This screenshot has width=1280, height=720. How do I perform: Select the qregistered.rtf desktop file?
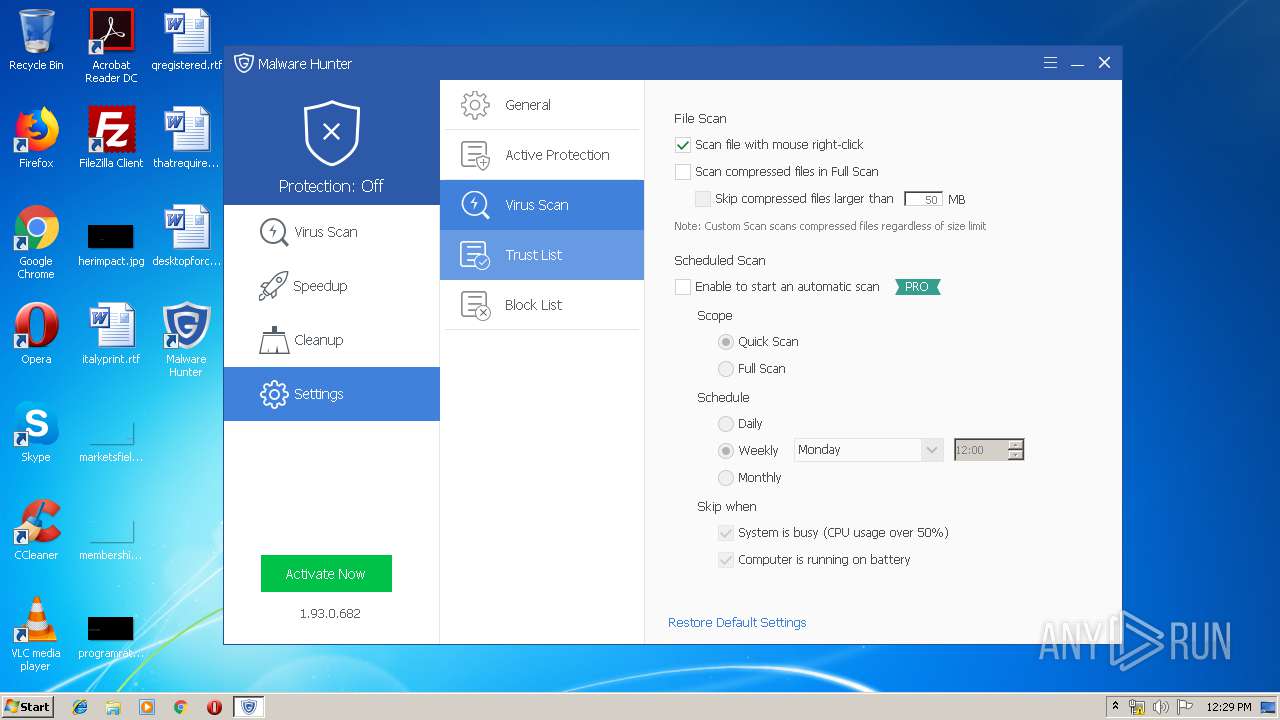tap(186, 40)
